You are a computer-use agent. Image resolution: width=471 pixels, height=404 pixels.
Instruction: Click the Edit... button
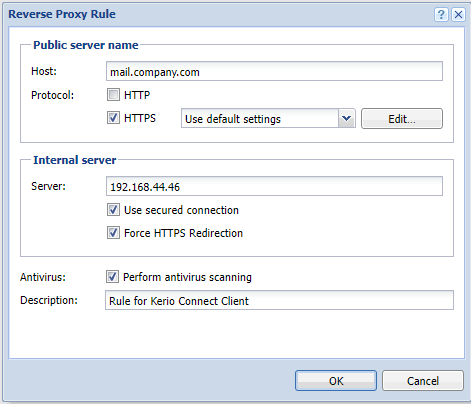tap(402, 118)
